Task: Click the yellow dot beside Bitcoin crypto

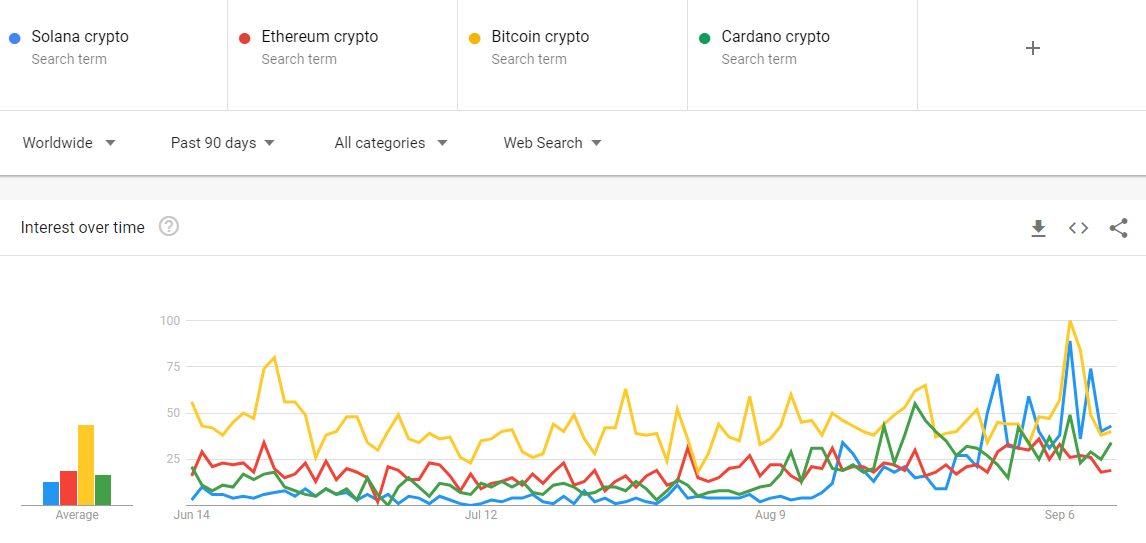Action: point(474,38)
